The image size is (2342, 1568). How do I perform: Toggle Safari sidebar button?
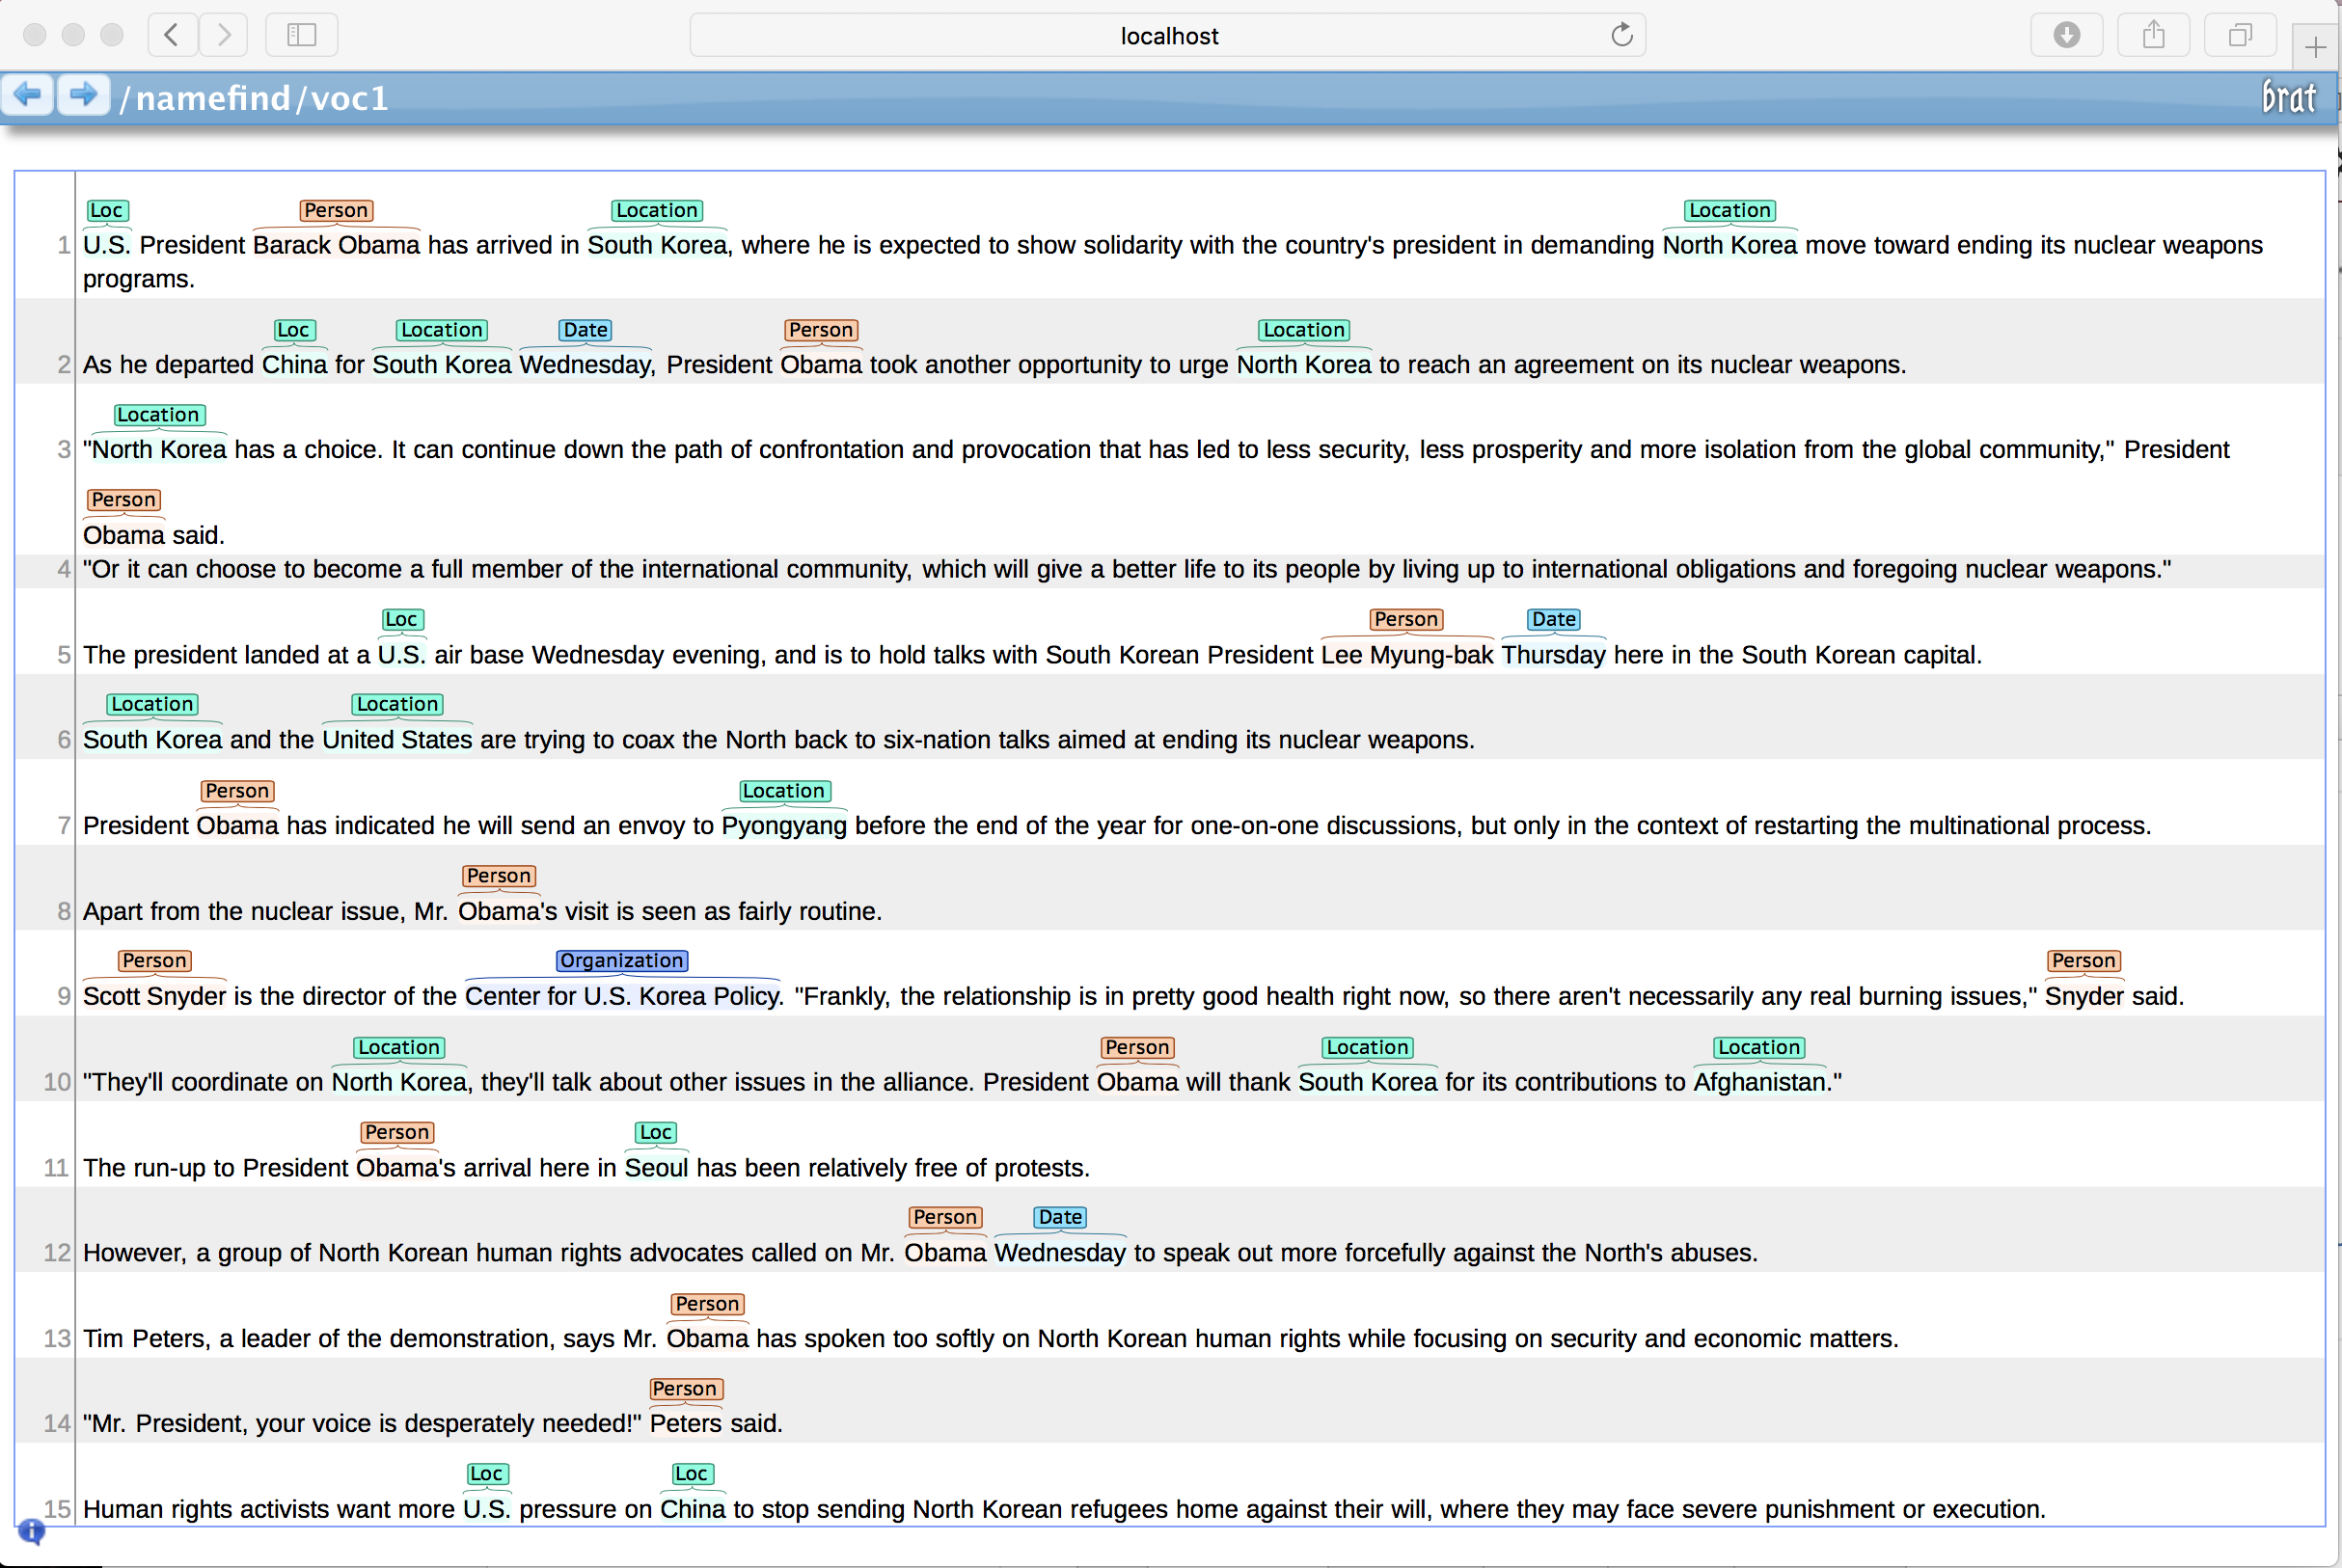coord(301,36)
